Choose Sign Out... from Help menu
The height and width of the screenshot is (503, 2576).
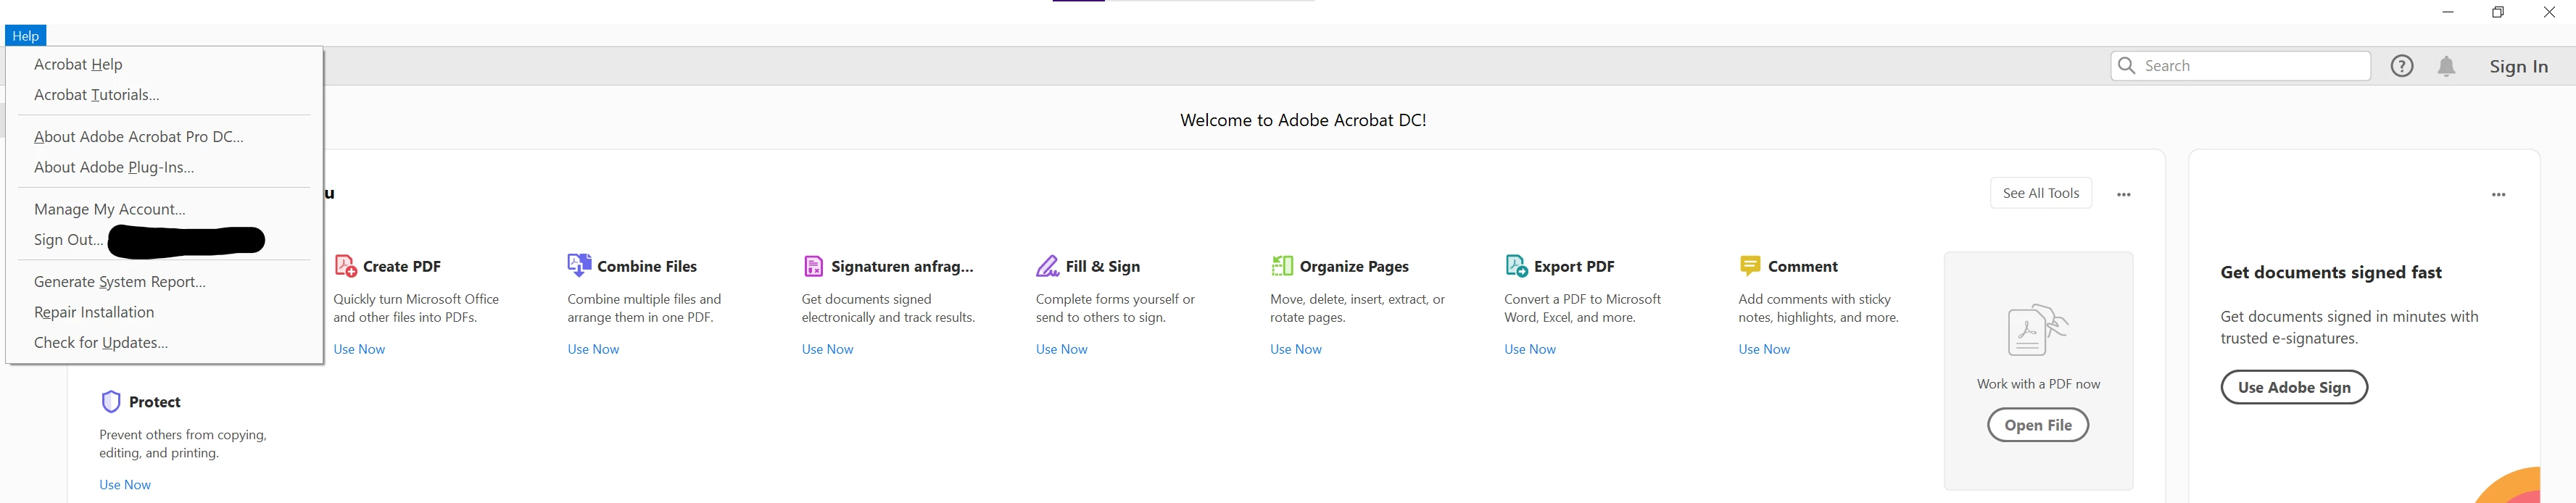pos(164,240)
